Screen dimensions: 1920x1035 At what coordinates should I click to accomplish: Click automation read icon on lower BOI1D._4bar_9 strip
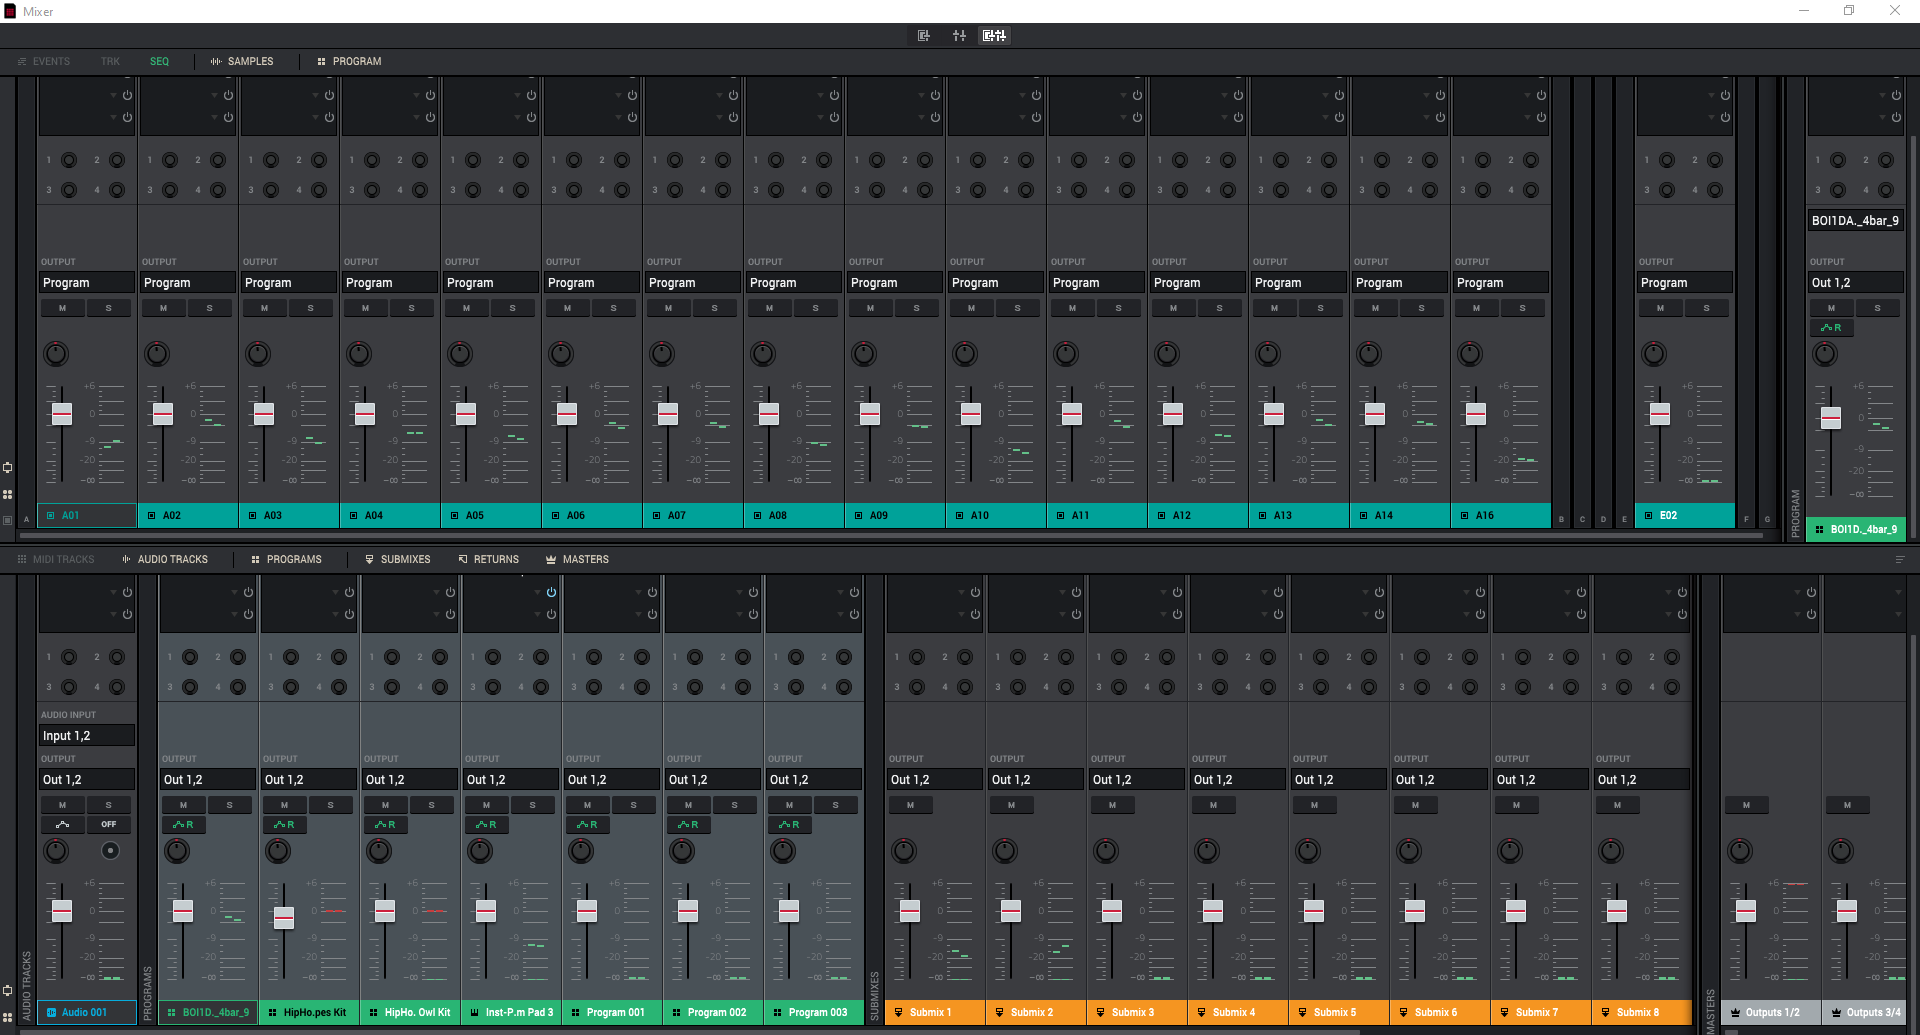click(183, 825)
